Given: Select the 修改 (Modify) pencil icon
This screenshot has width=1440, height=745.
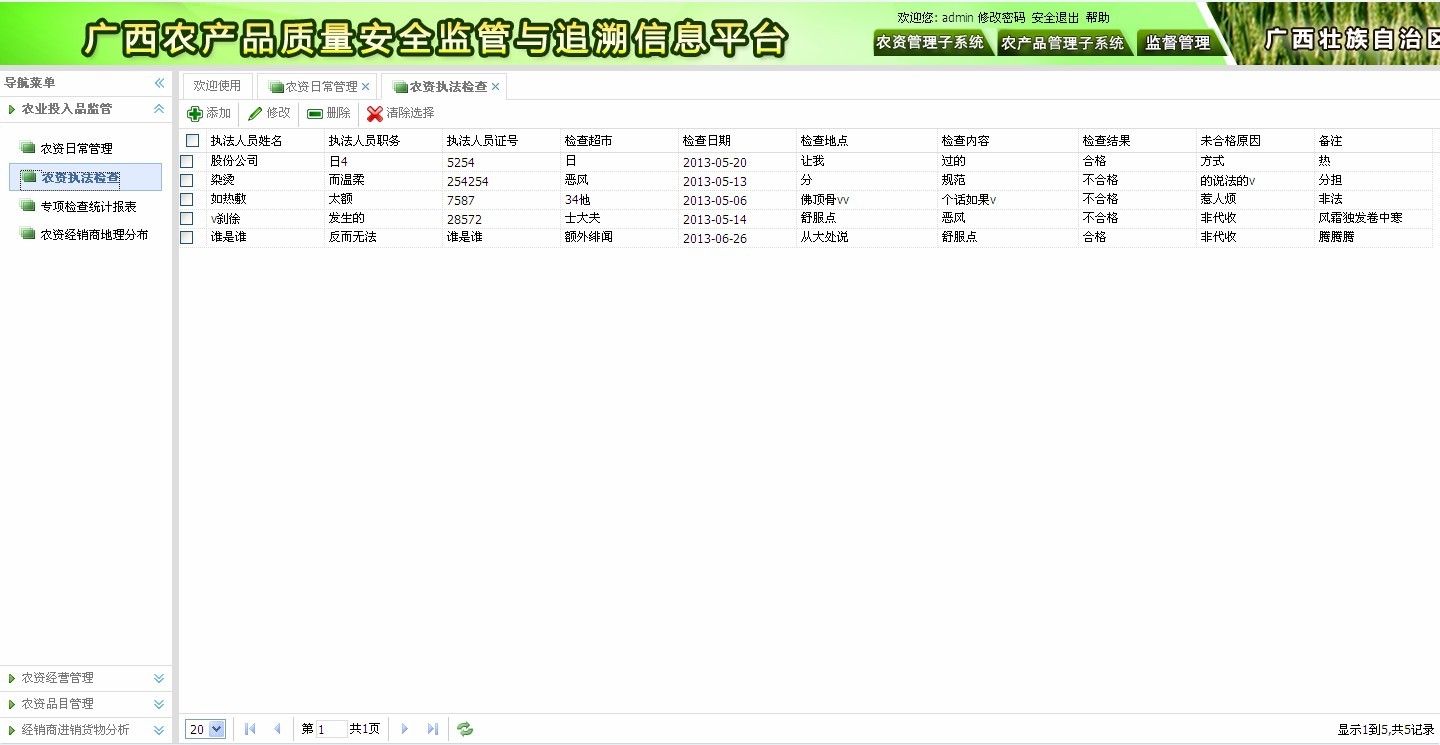Looking at the screenshot, I should coord(258,113).
